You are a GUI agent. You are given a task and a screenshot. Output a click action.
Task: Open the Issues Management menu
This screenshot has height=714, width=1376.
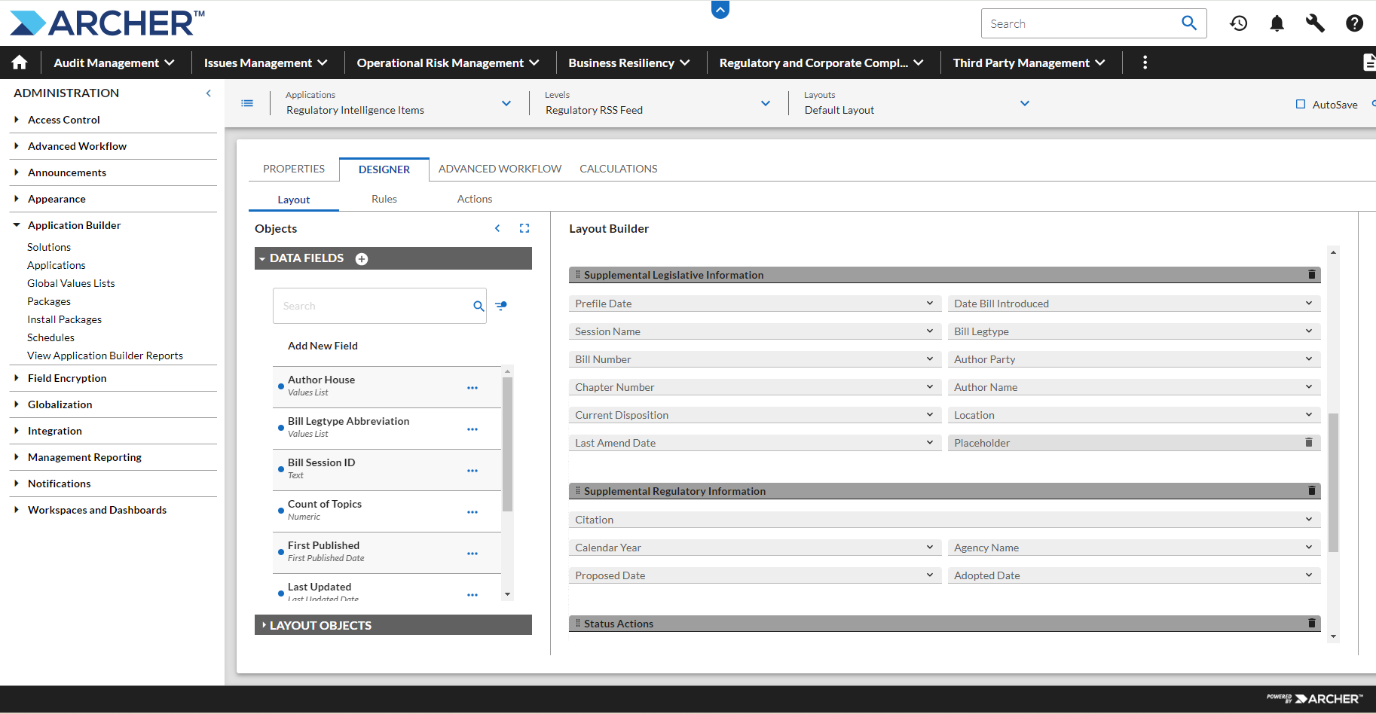(266, 62)
